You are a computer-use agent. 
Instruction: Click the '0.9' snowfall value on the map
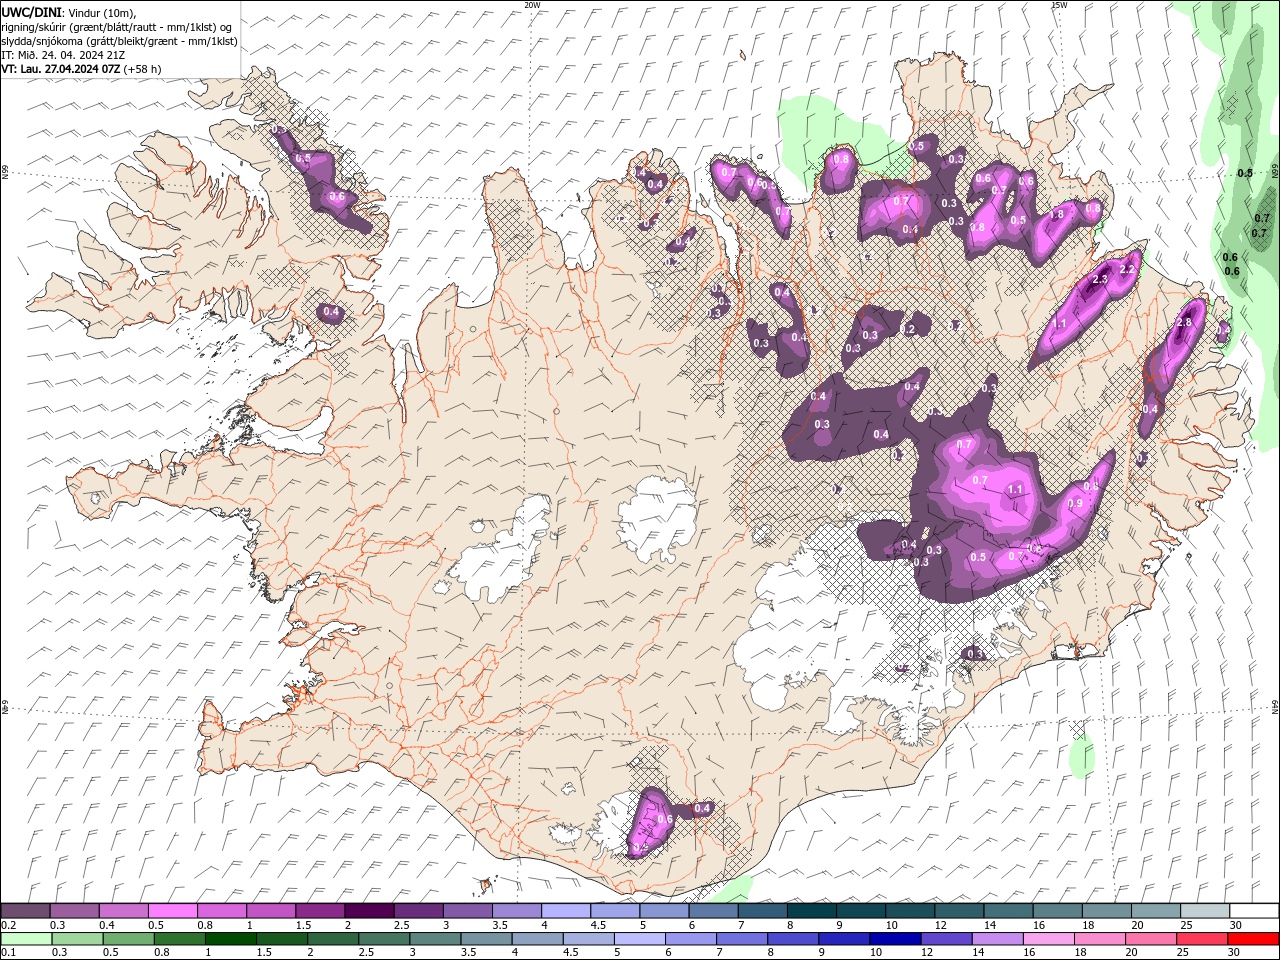pyautogui.click(x=1075, y=503)
